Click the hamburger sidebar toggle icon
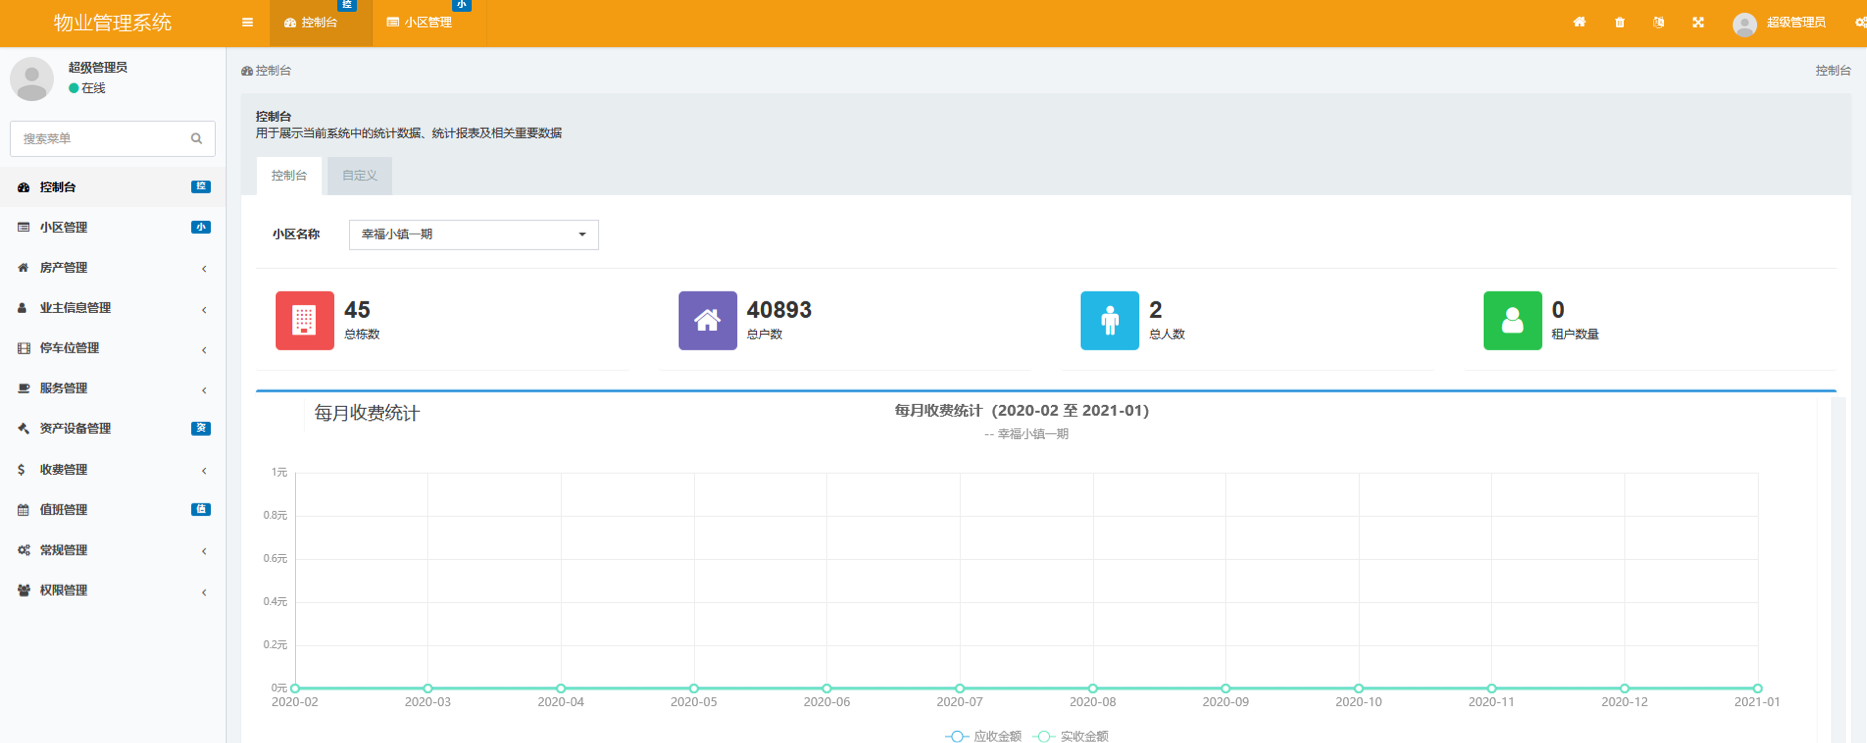 (x=247, y=22)
